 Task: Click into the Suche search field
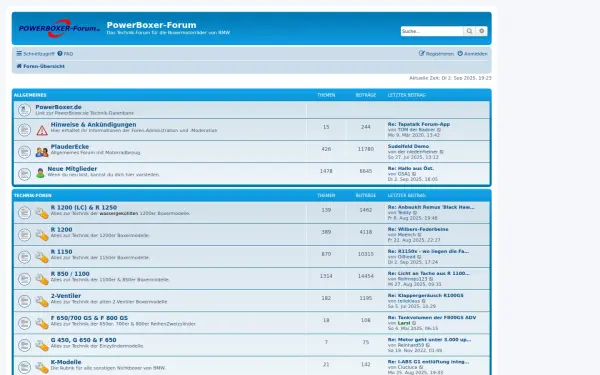tap(432, 31)
